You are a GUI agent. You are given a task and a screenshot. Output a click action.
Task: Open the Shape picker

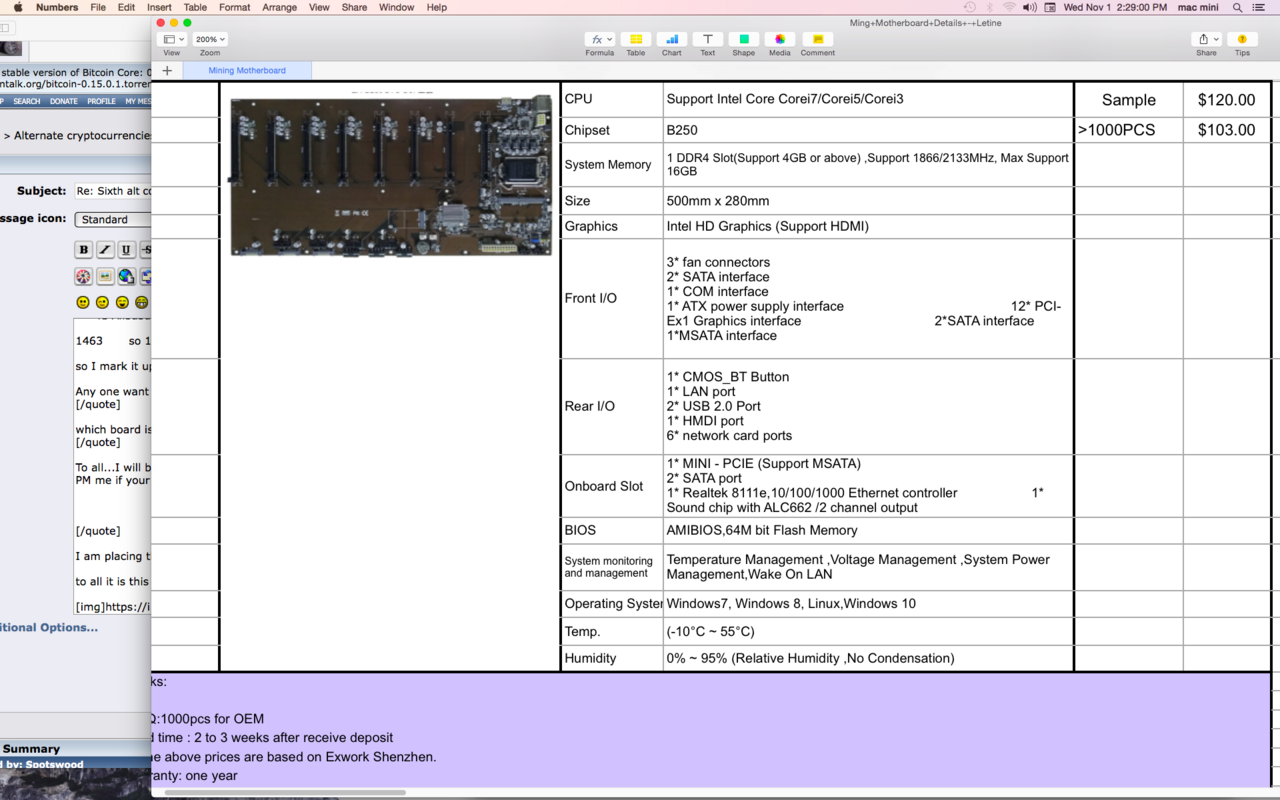pyautogui.click(x=743, y=40)
